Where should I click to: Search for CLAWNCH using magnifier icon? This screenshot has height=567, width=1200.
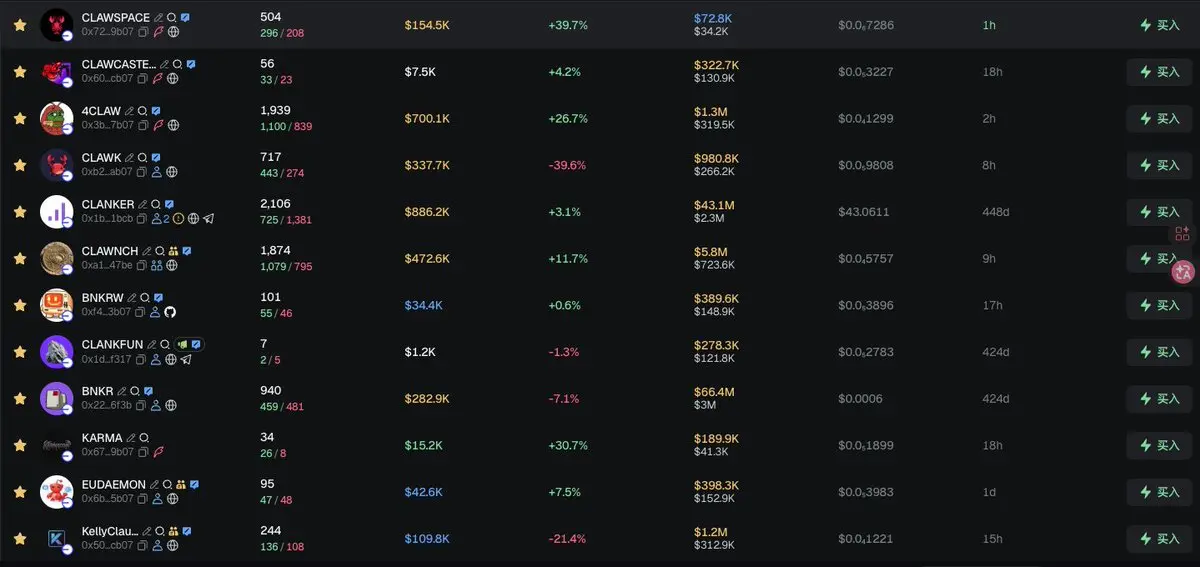(159, 251)
